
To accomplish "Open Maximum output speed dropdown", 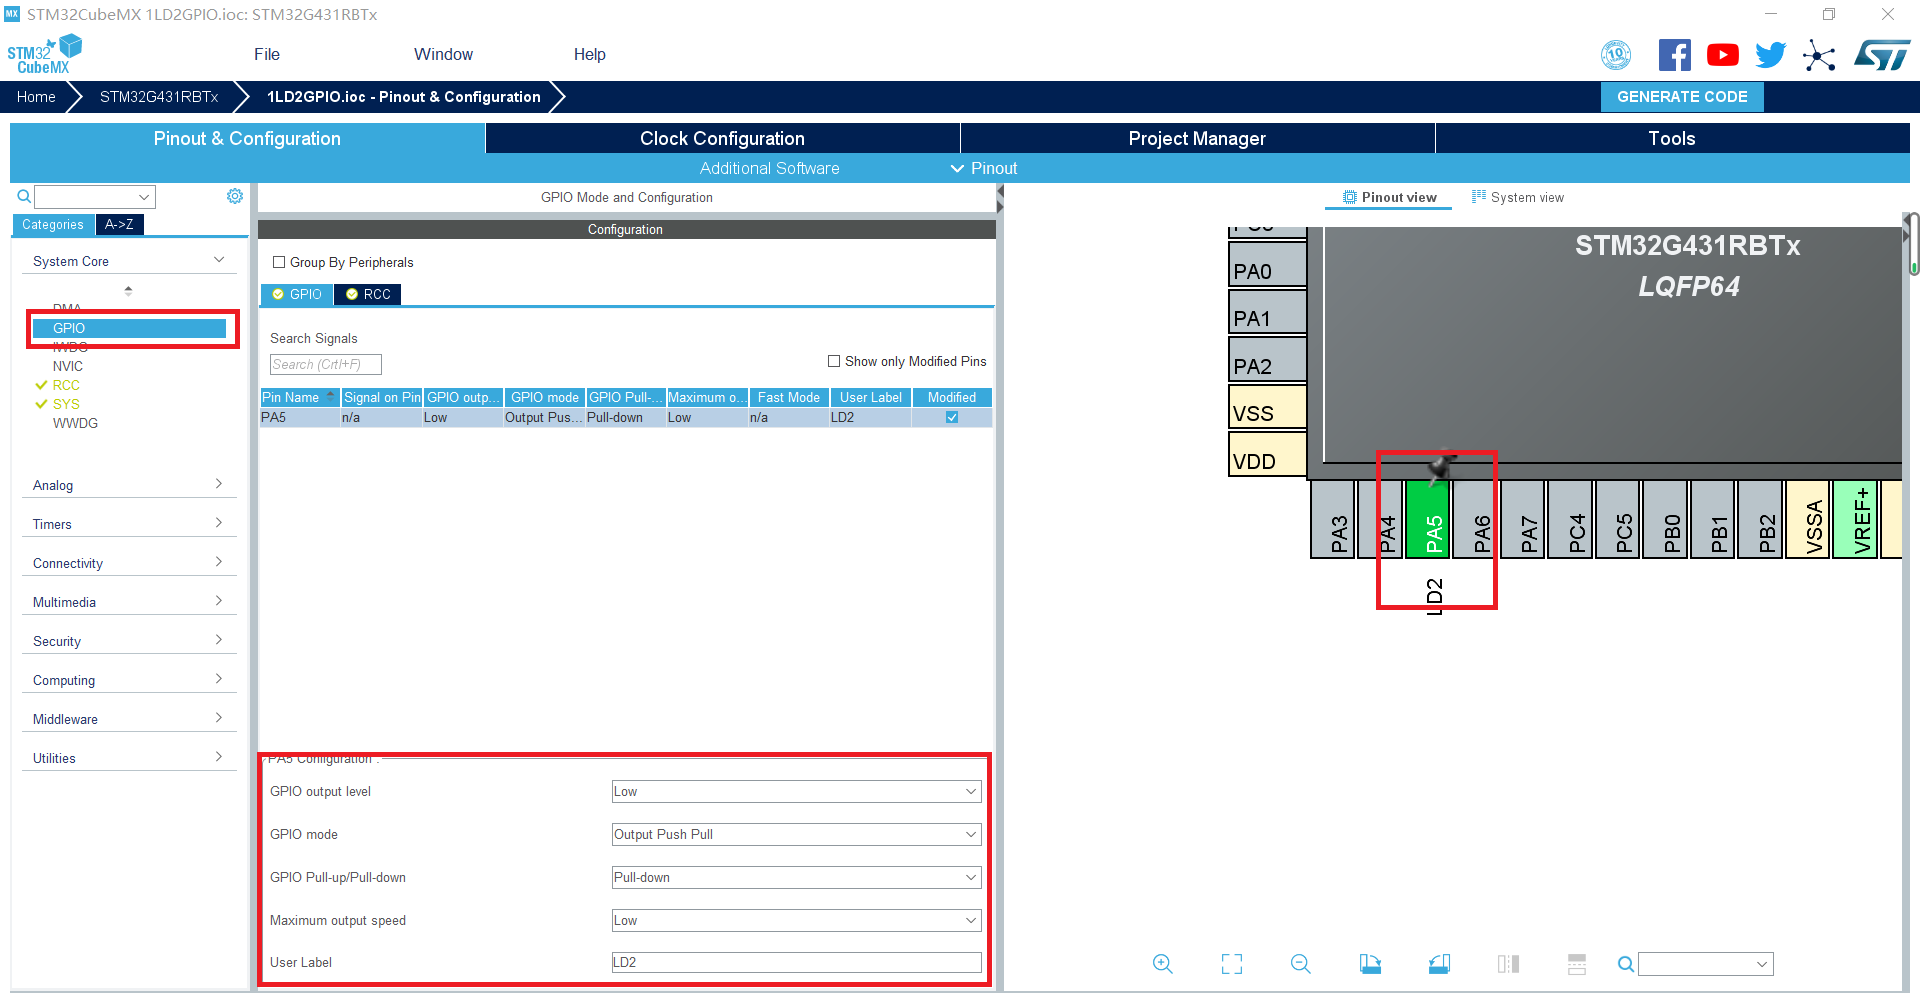I will click(796, 920).
